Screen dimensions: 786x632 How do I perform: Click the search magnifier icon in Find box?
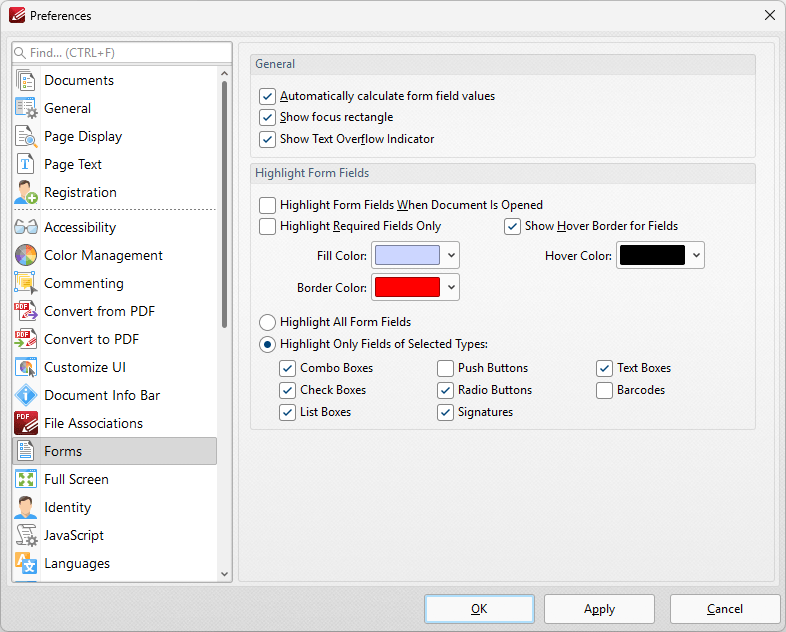pyautogui.click(x=20, y=53)
